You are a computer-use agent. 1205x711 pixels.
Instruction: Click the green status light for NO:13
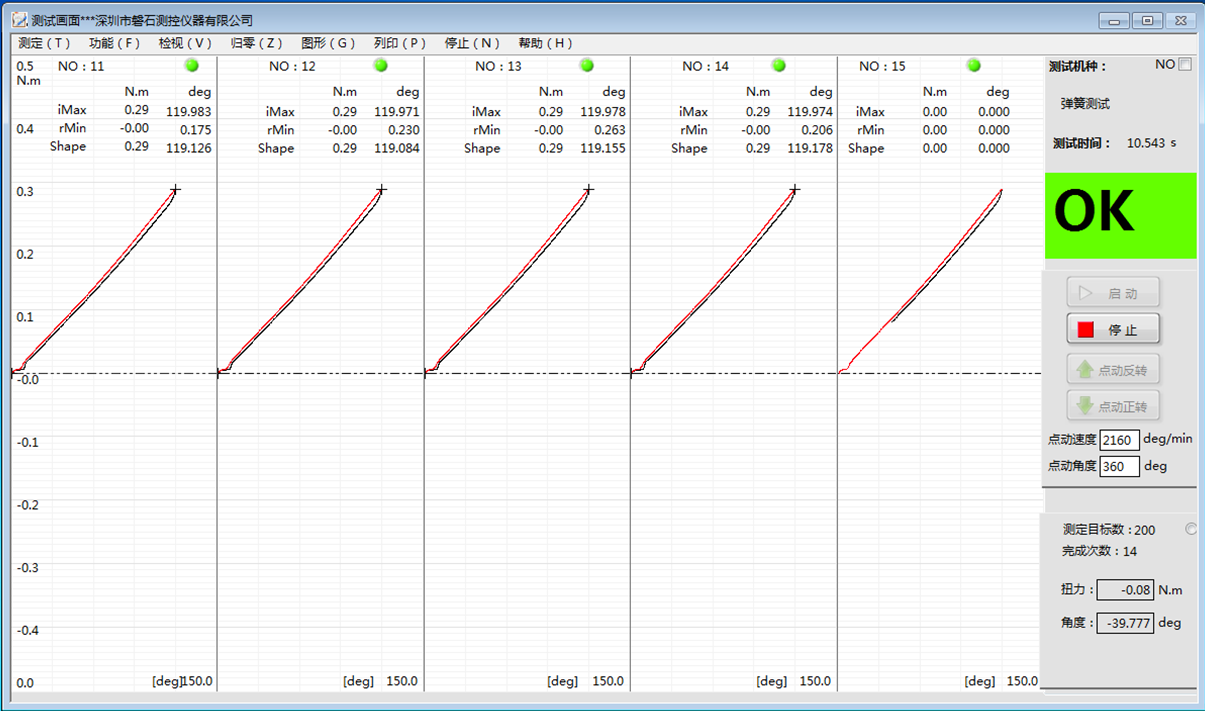pos(587,65)
